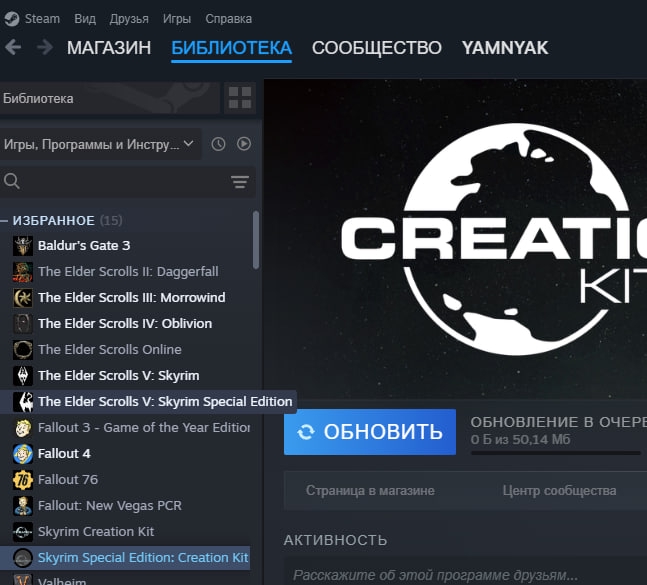Image resolution: width=647 pixels, height=585 pixels.
Task: Open Игры, Программы и Инстру... filter dropdown
Action: (x=99, y=144)
